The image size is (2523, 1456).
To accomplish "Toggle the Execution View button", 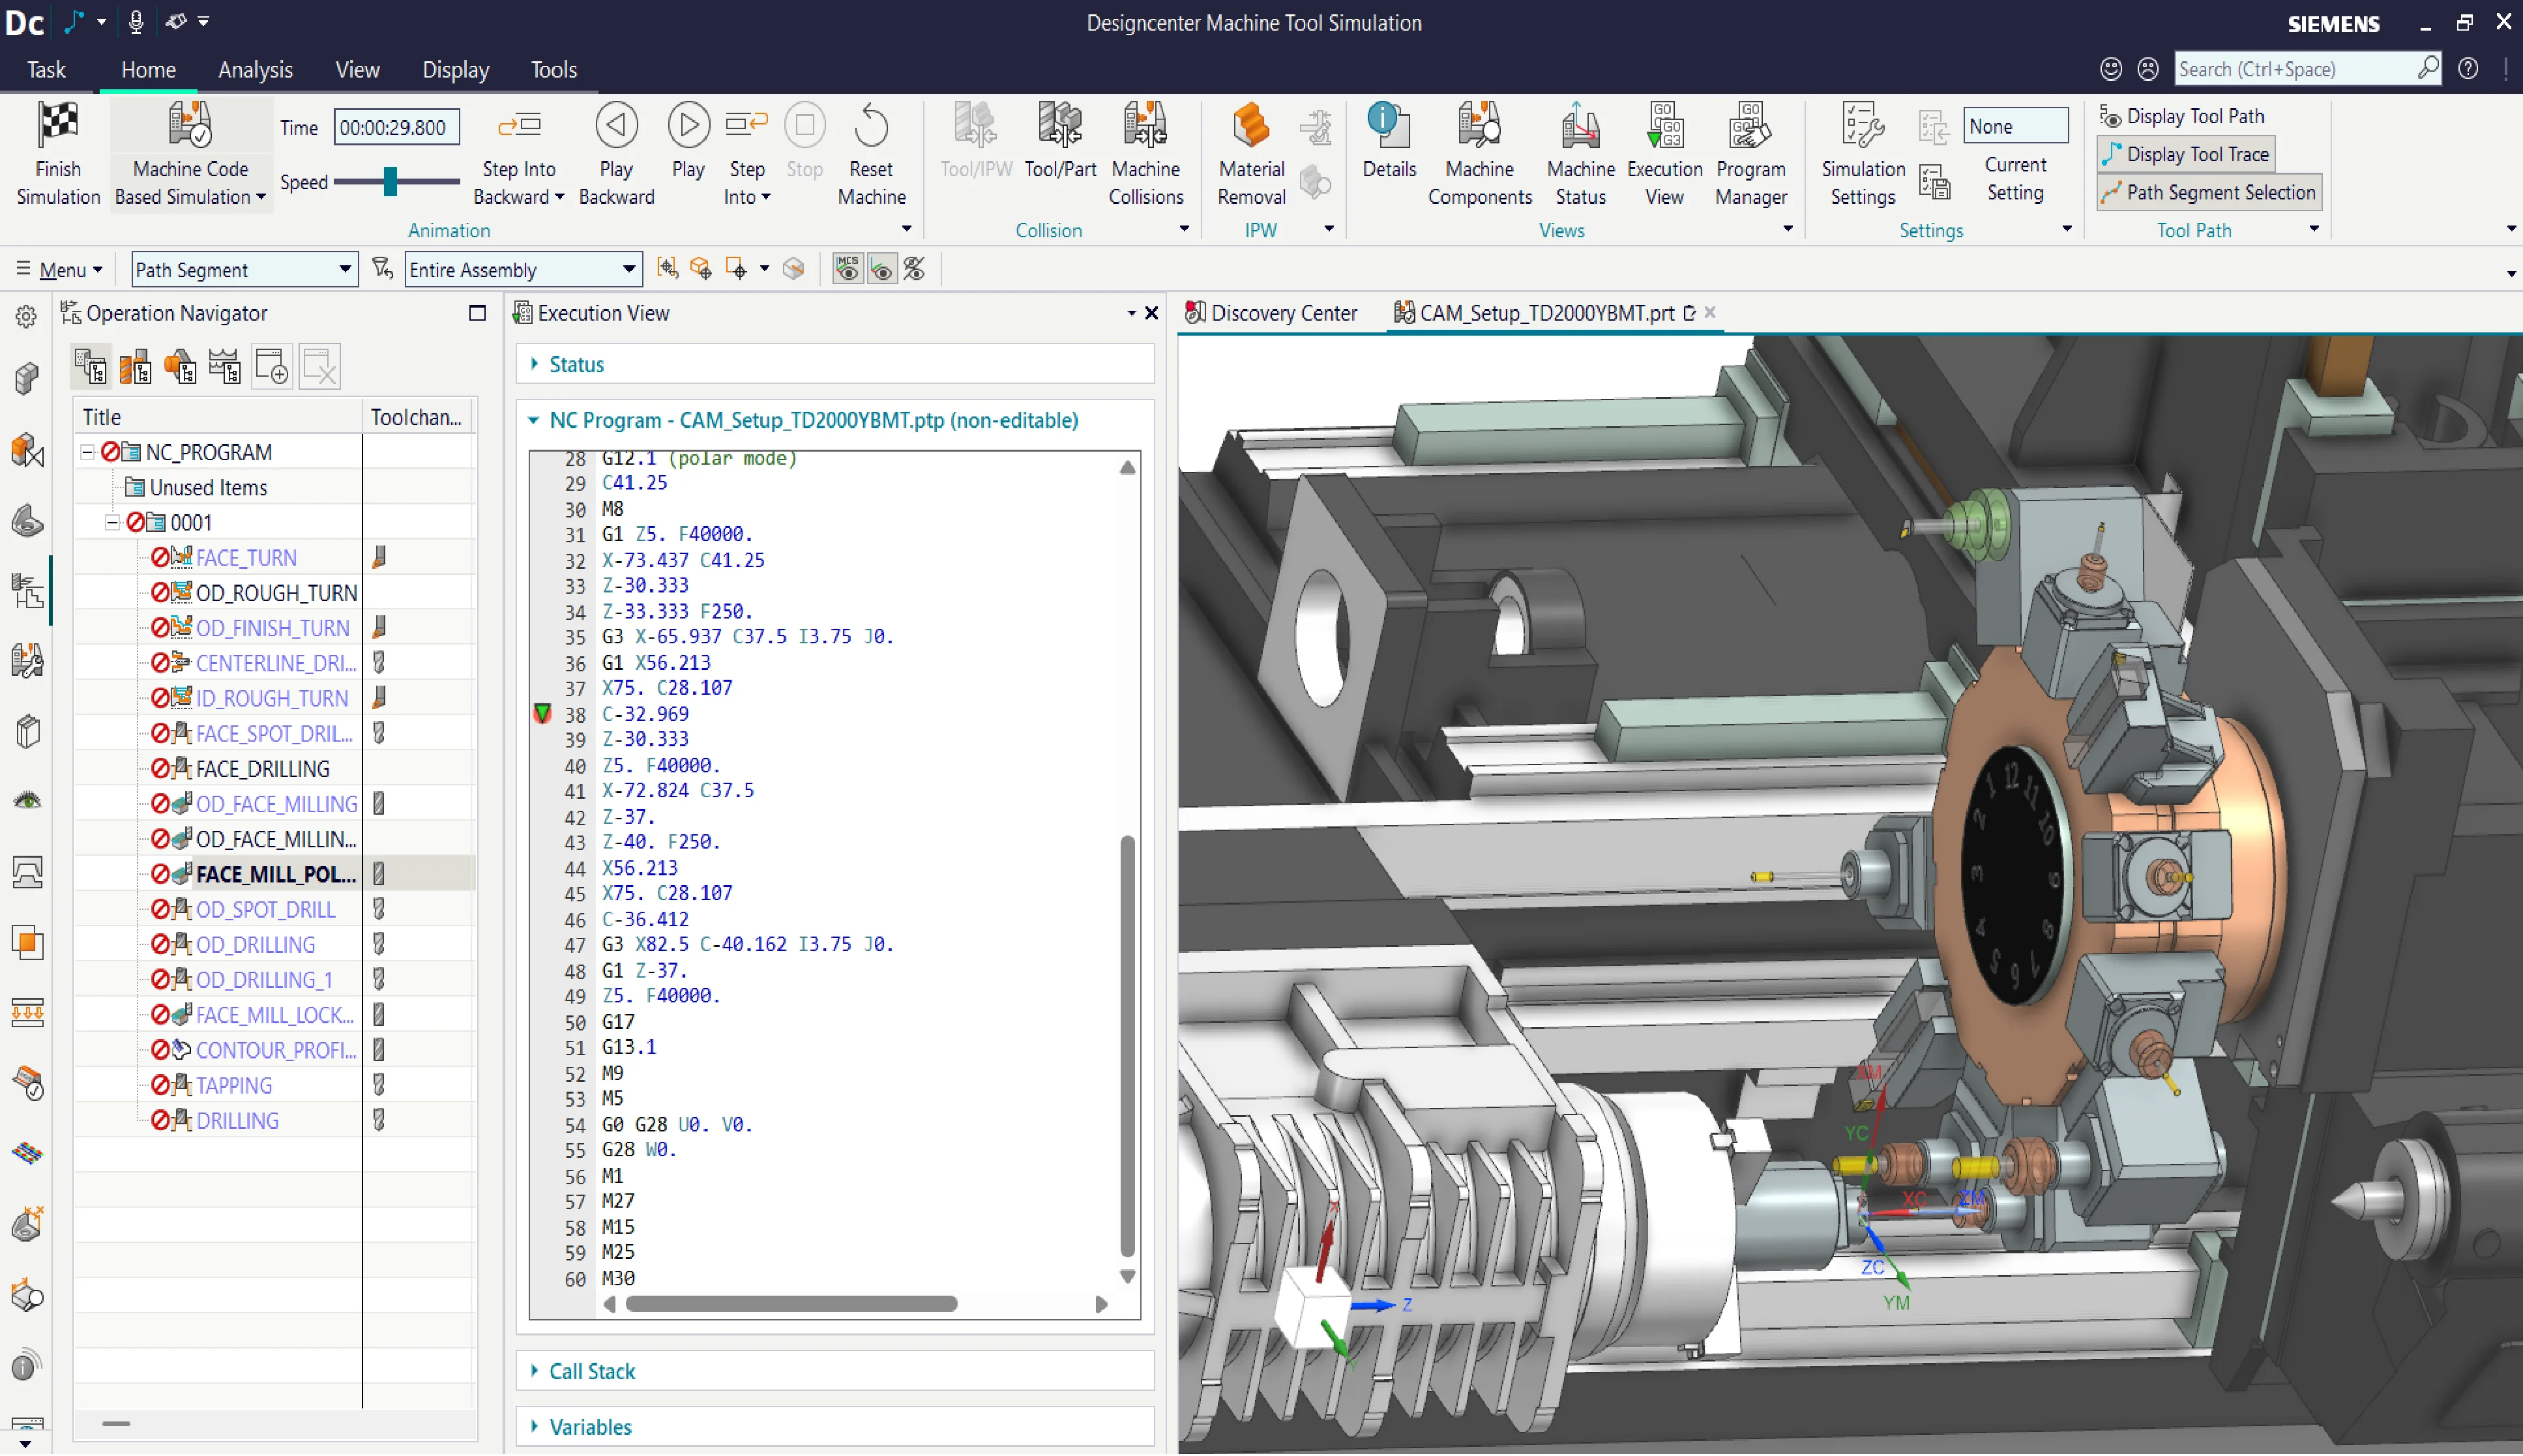I will [1664, 154].
